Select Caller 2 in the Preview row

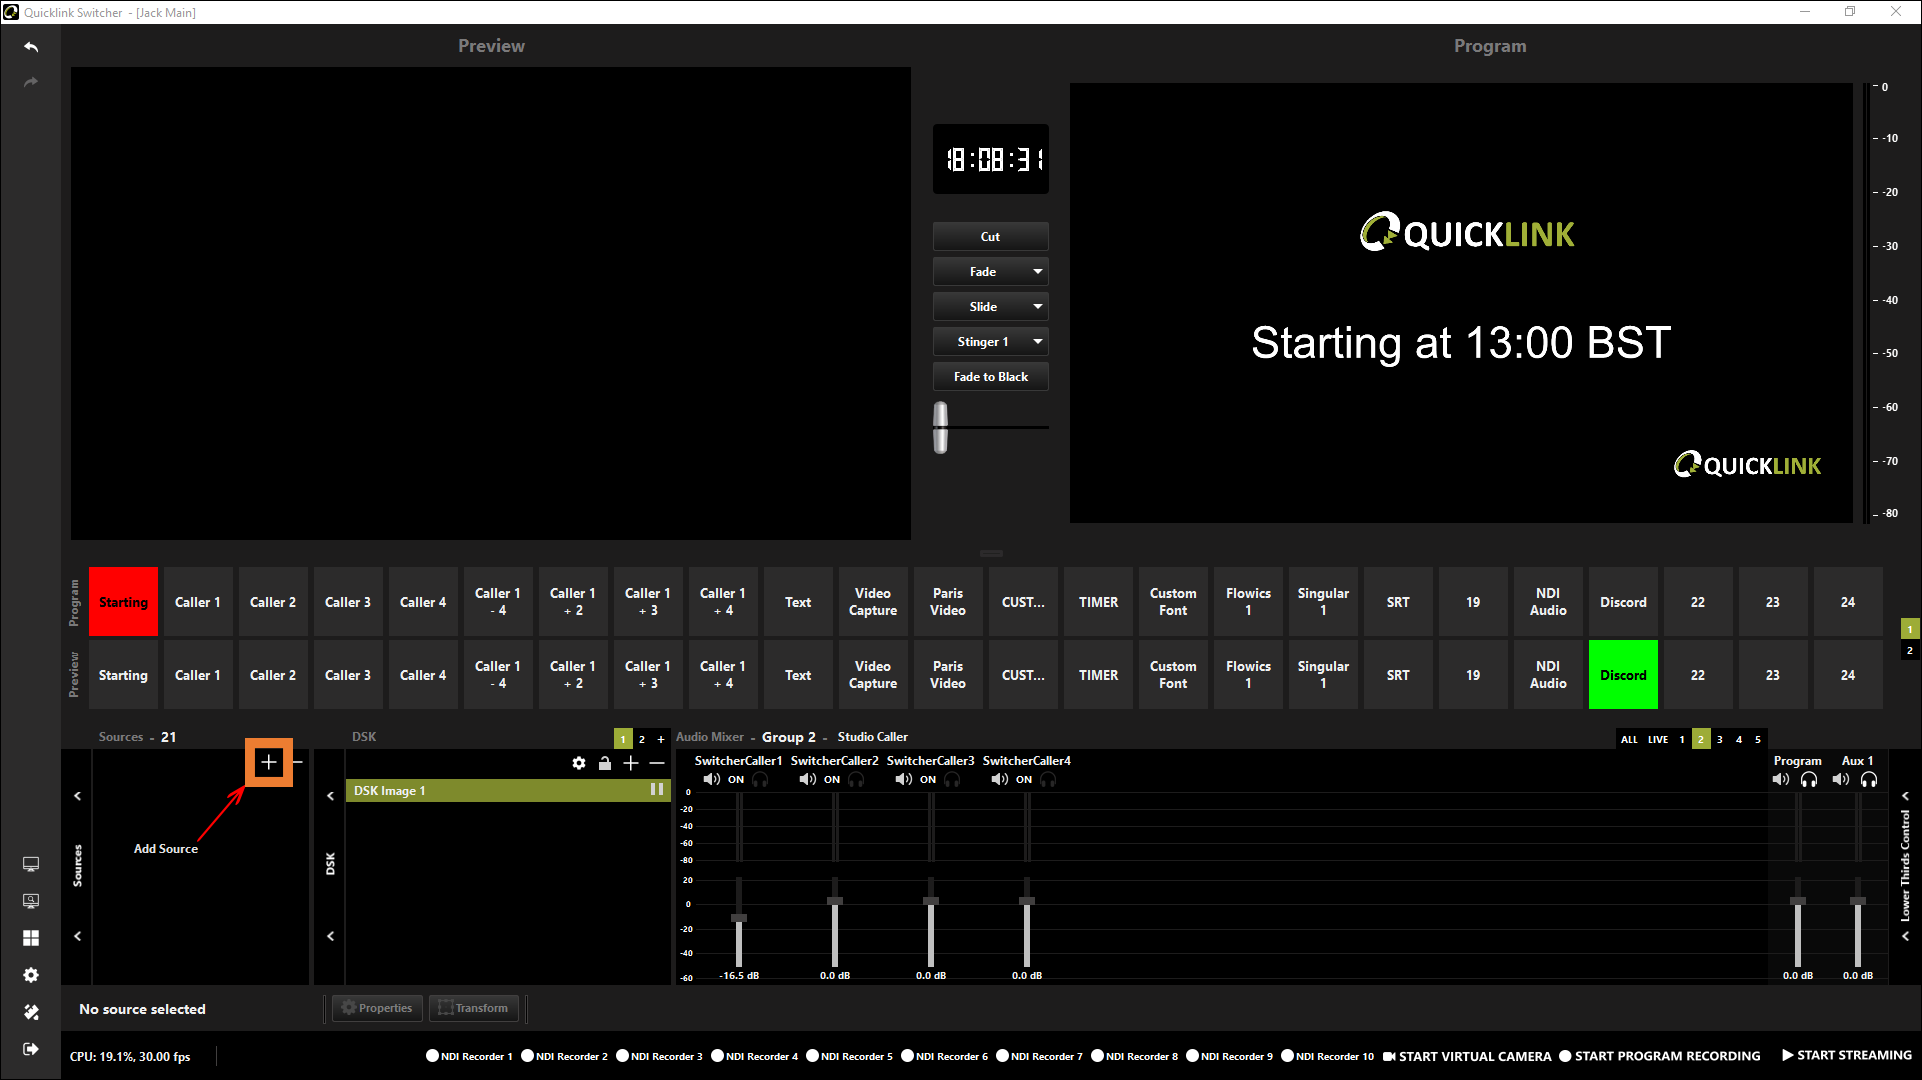[x=273, y=676]
